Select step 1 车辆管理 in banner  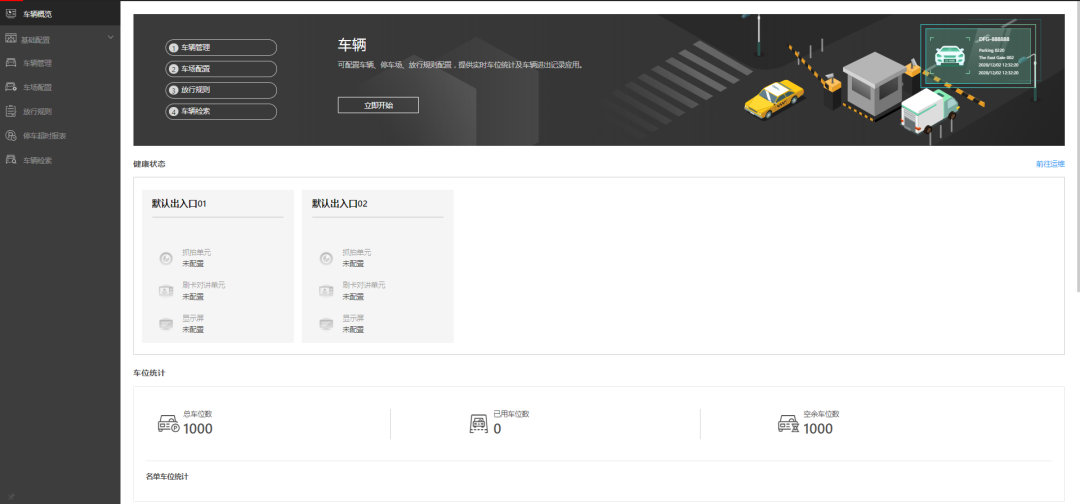221,48
